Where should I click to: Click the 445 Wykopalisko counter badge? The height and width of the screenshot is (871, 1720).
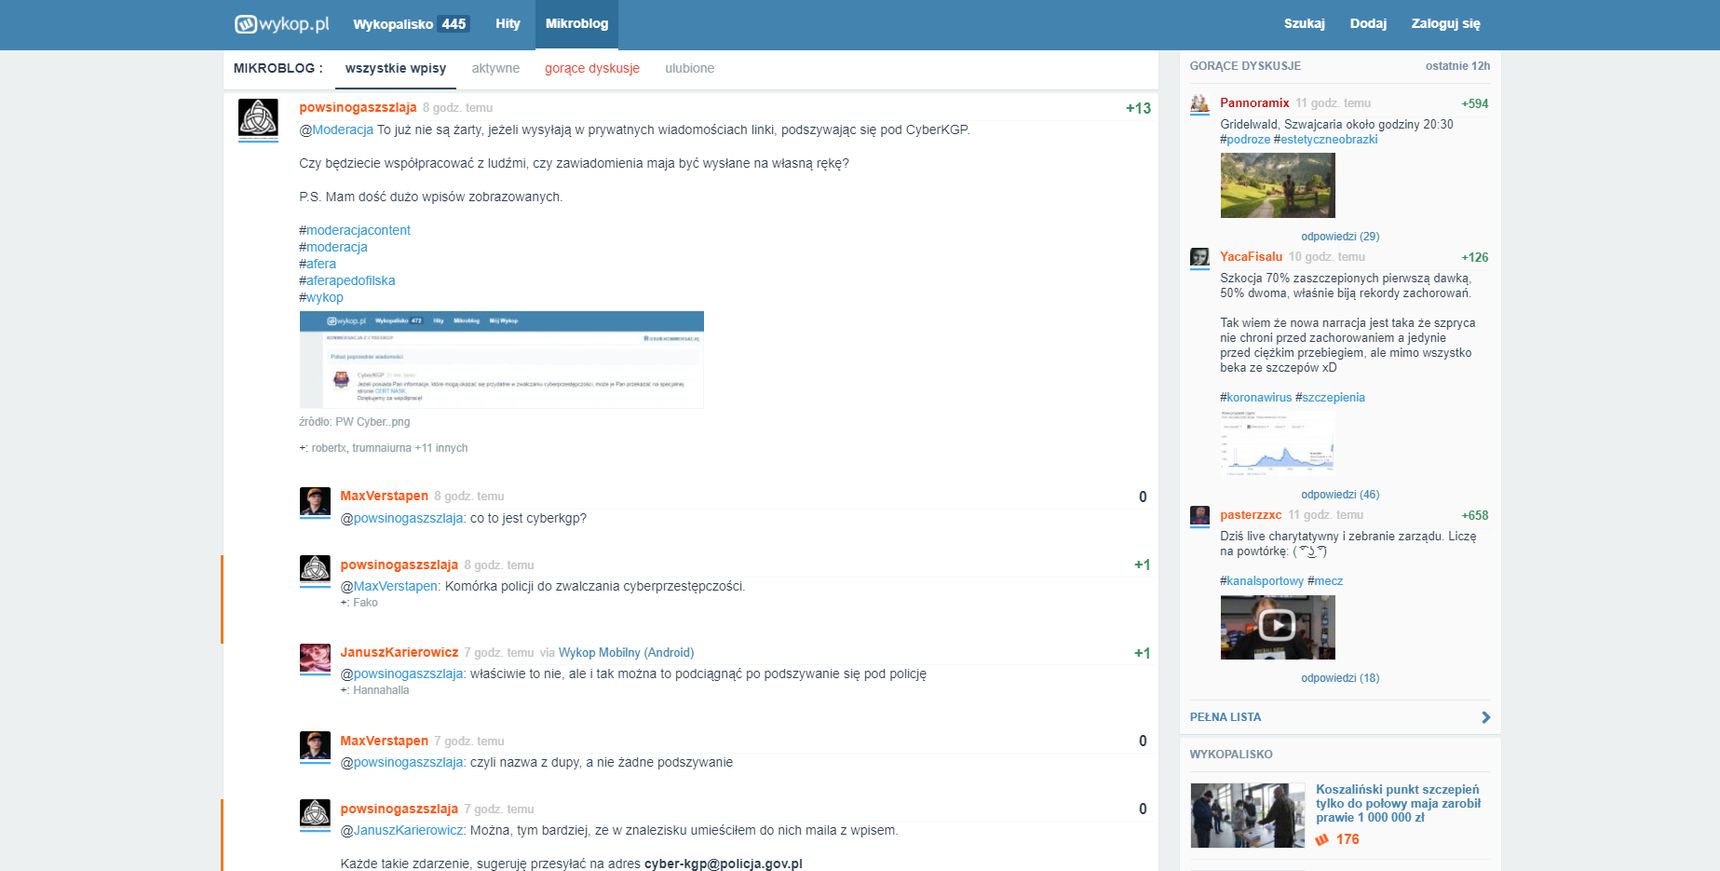click(x=454, y=24)
